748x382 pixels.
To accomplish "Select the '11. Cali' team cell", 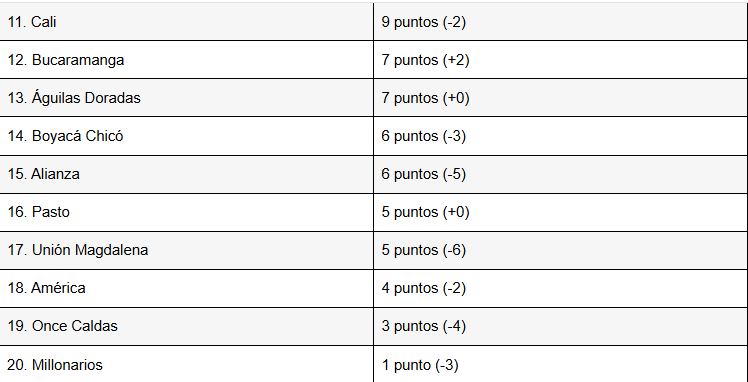I will 187,22.
